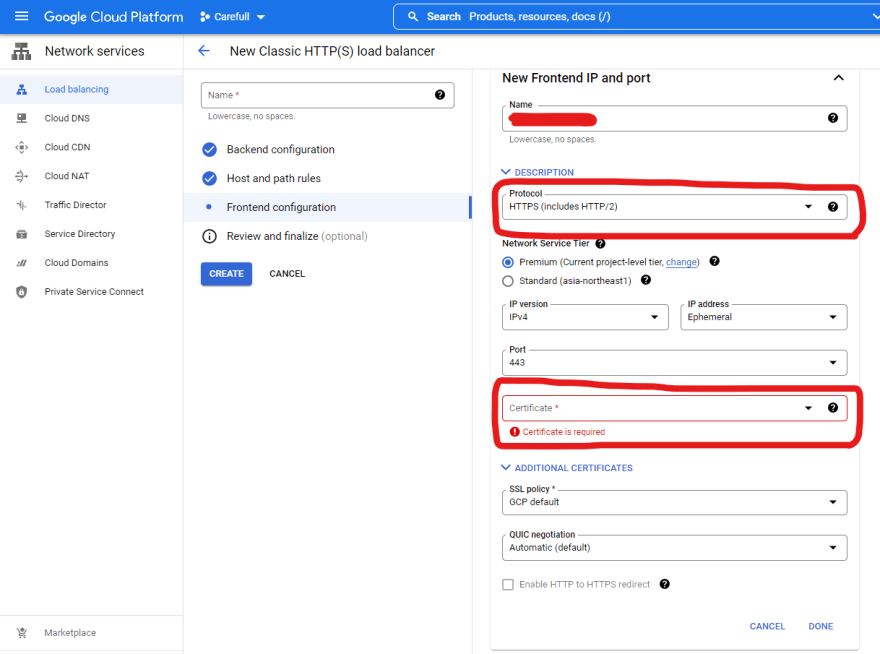Go to Frontend configuration step
The image size is (880, 654).
327,207
